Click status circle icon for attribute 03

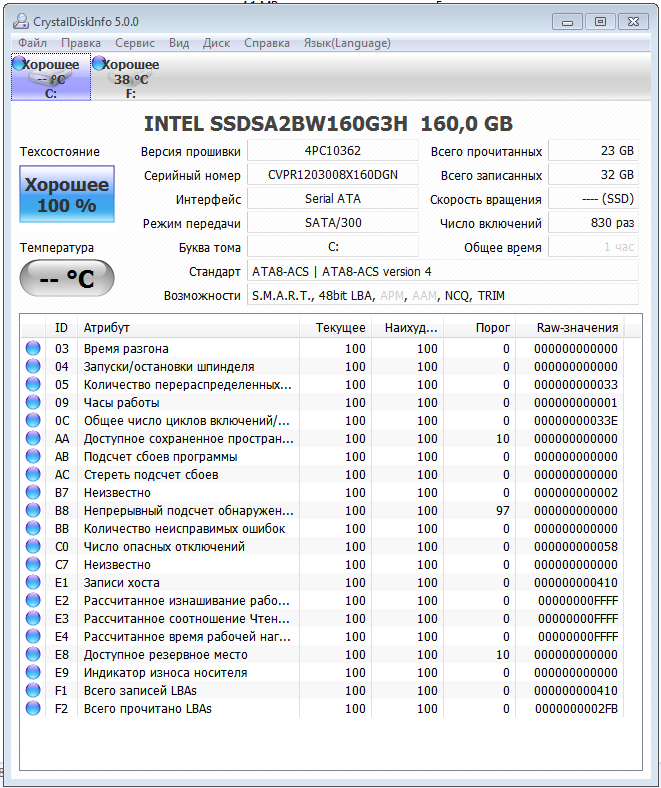click(x=33, y=348)
